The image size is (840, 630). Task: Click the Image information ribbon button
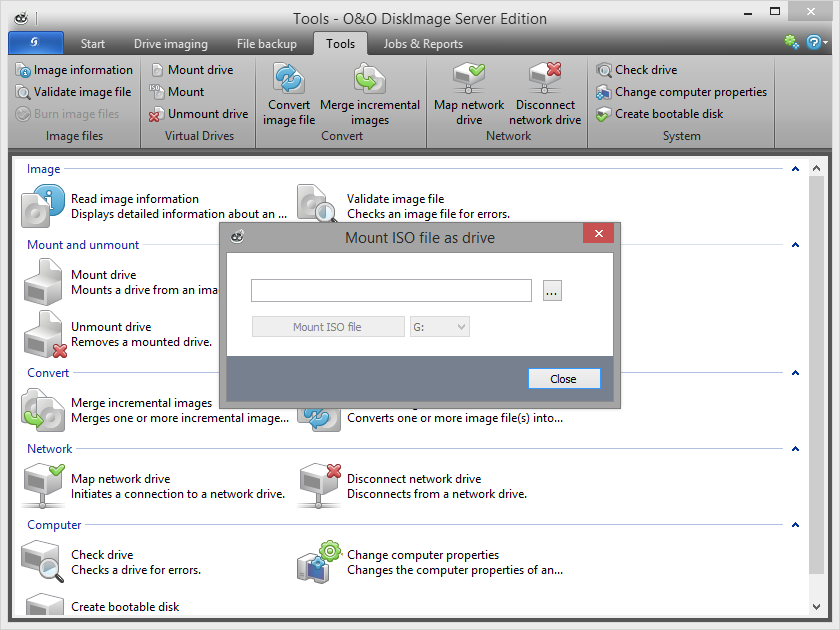pos(74,70)
